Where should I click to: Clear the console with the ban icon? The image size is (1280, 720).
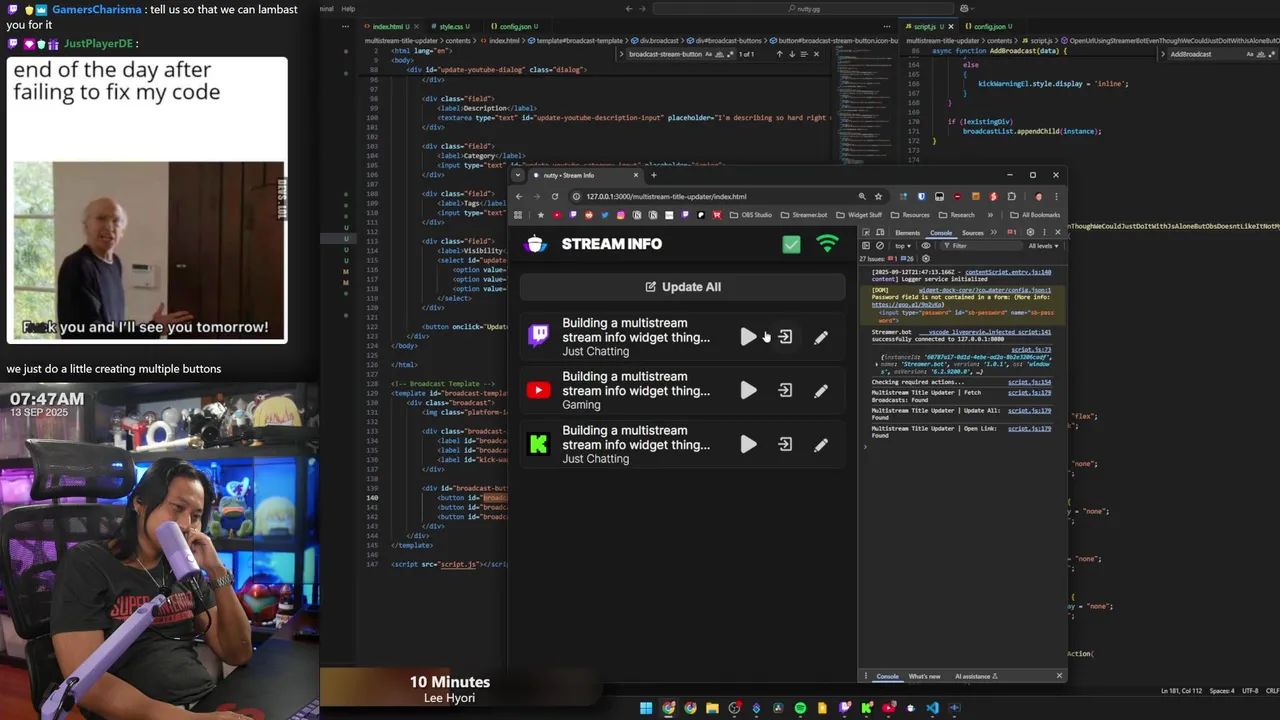pyautogui.click(x=880, y=246)
